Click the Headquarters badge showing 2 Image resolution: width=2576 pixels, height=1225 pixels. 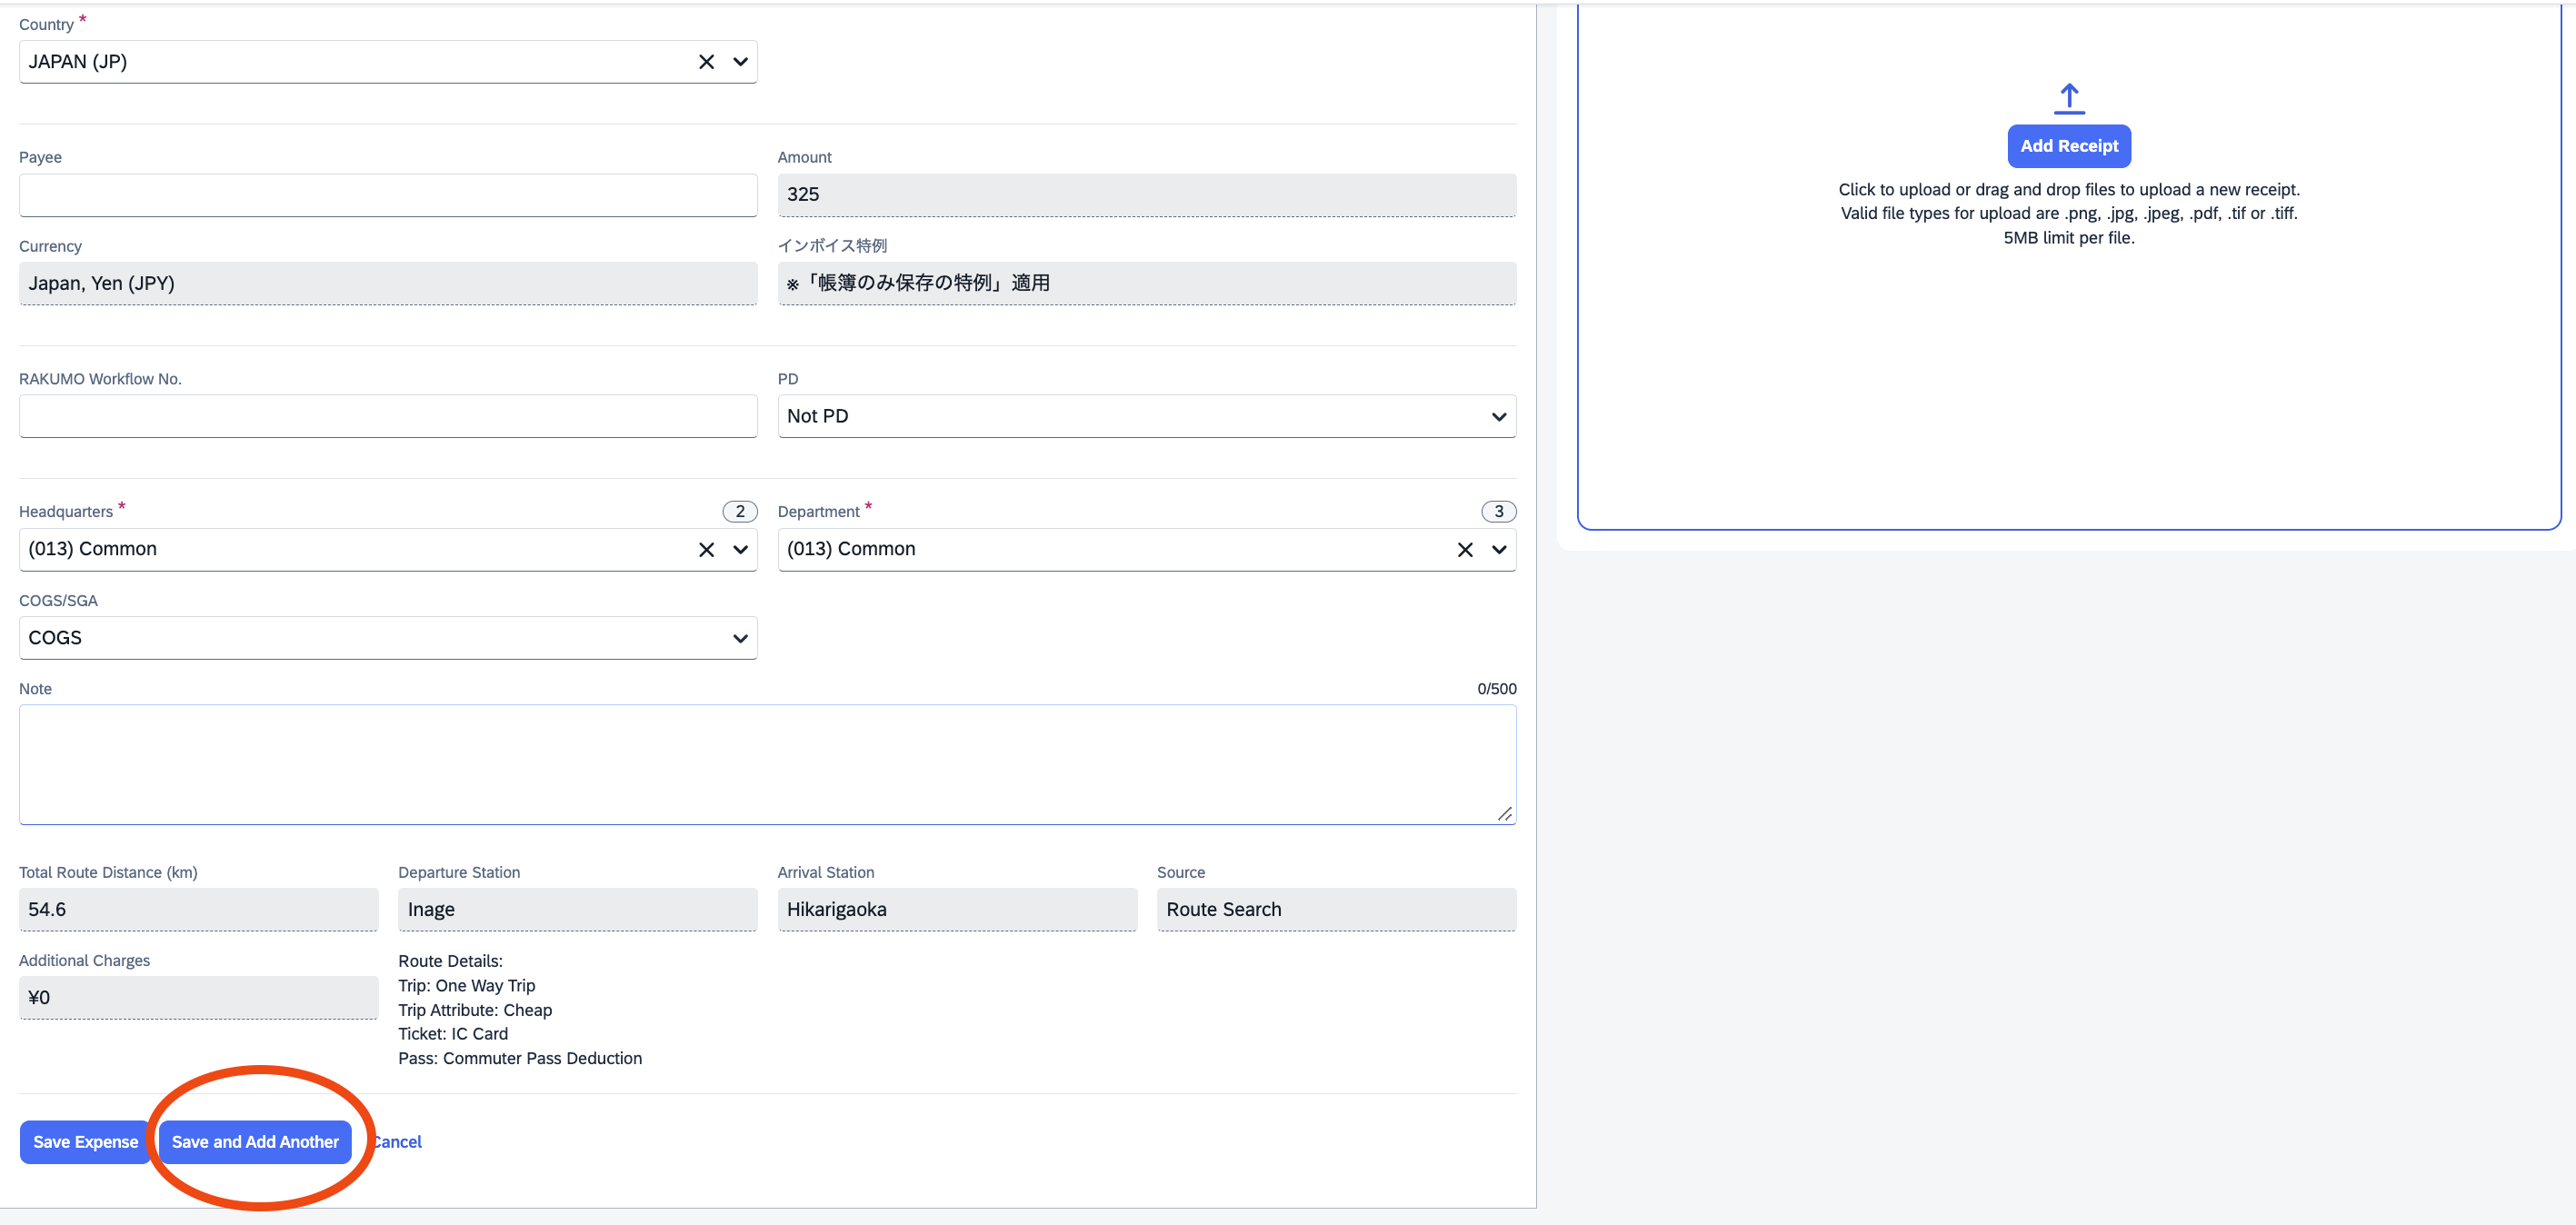[x=739, y=511]
